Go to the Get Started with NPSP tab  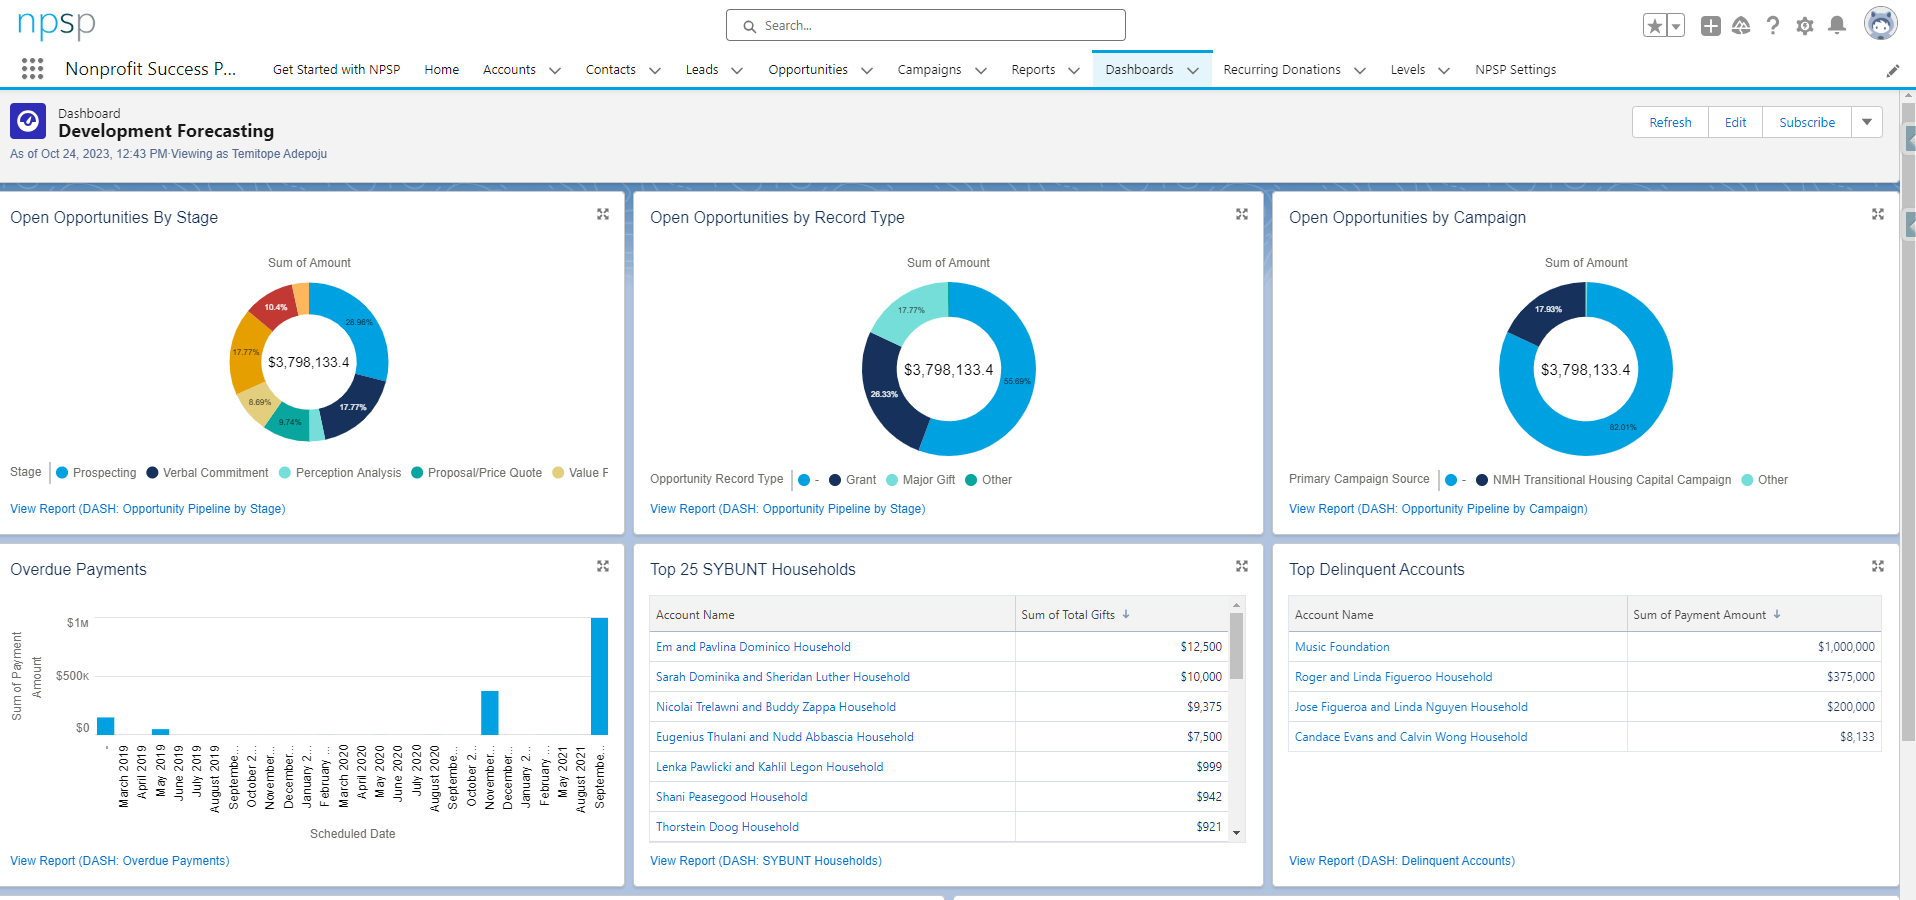click(336, 70)
